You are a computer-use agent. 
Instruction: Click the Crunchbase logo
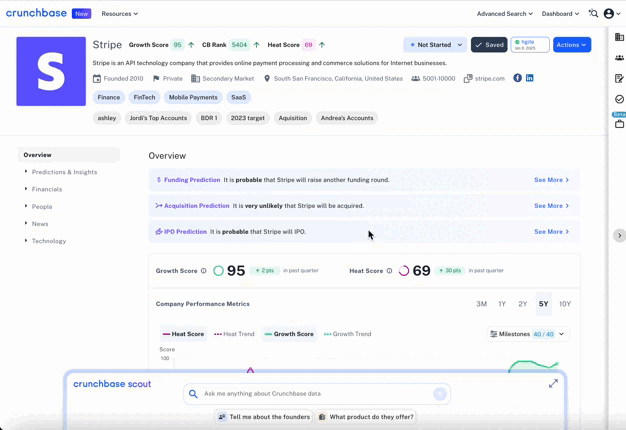tap(36, 13)
